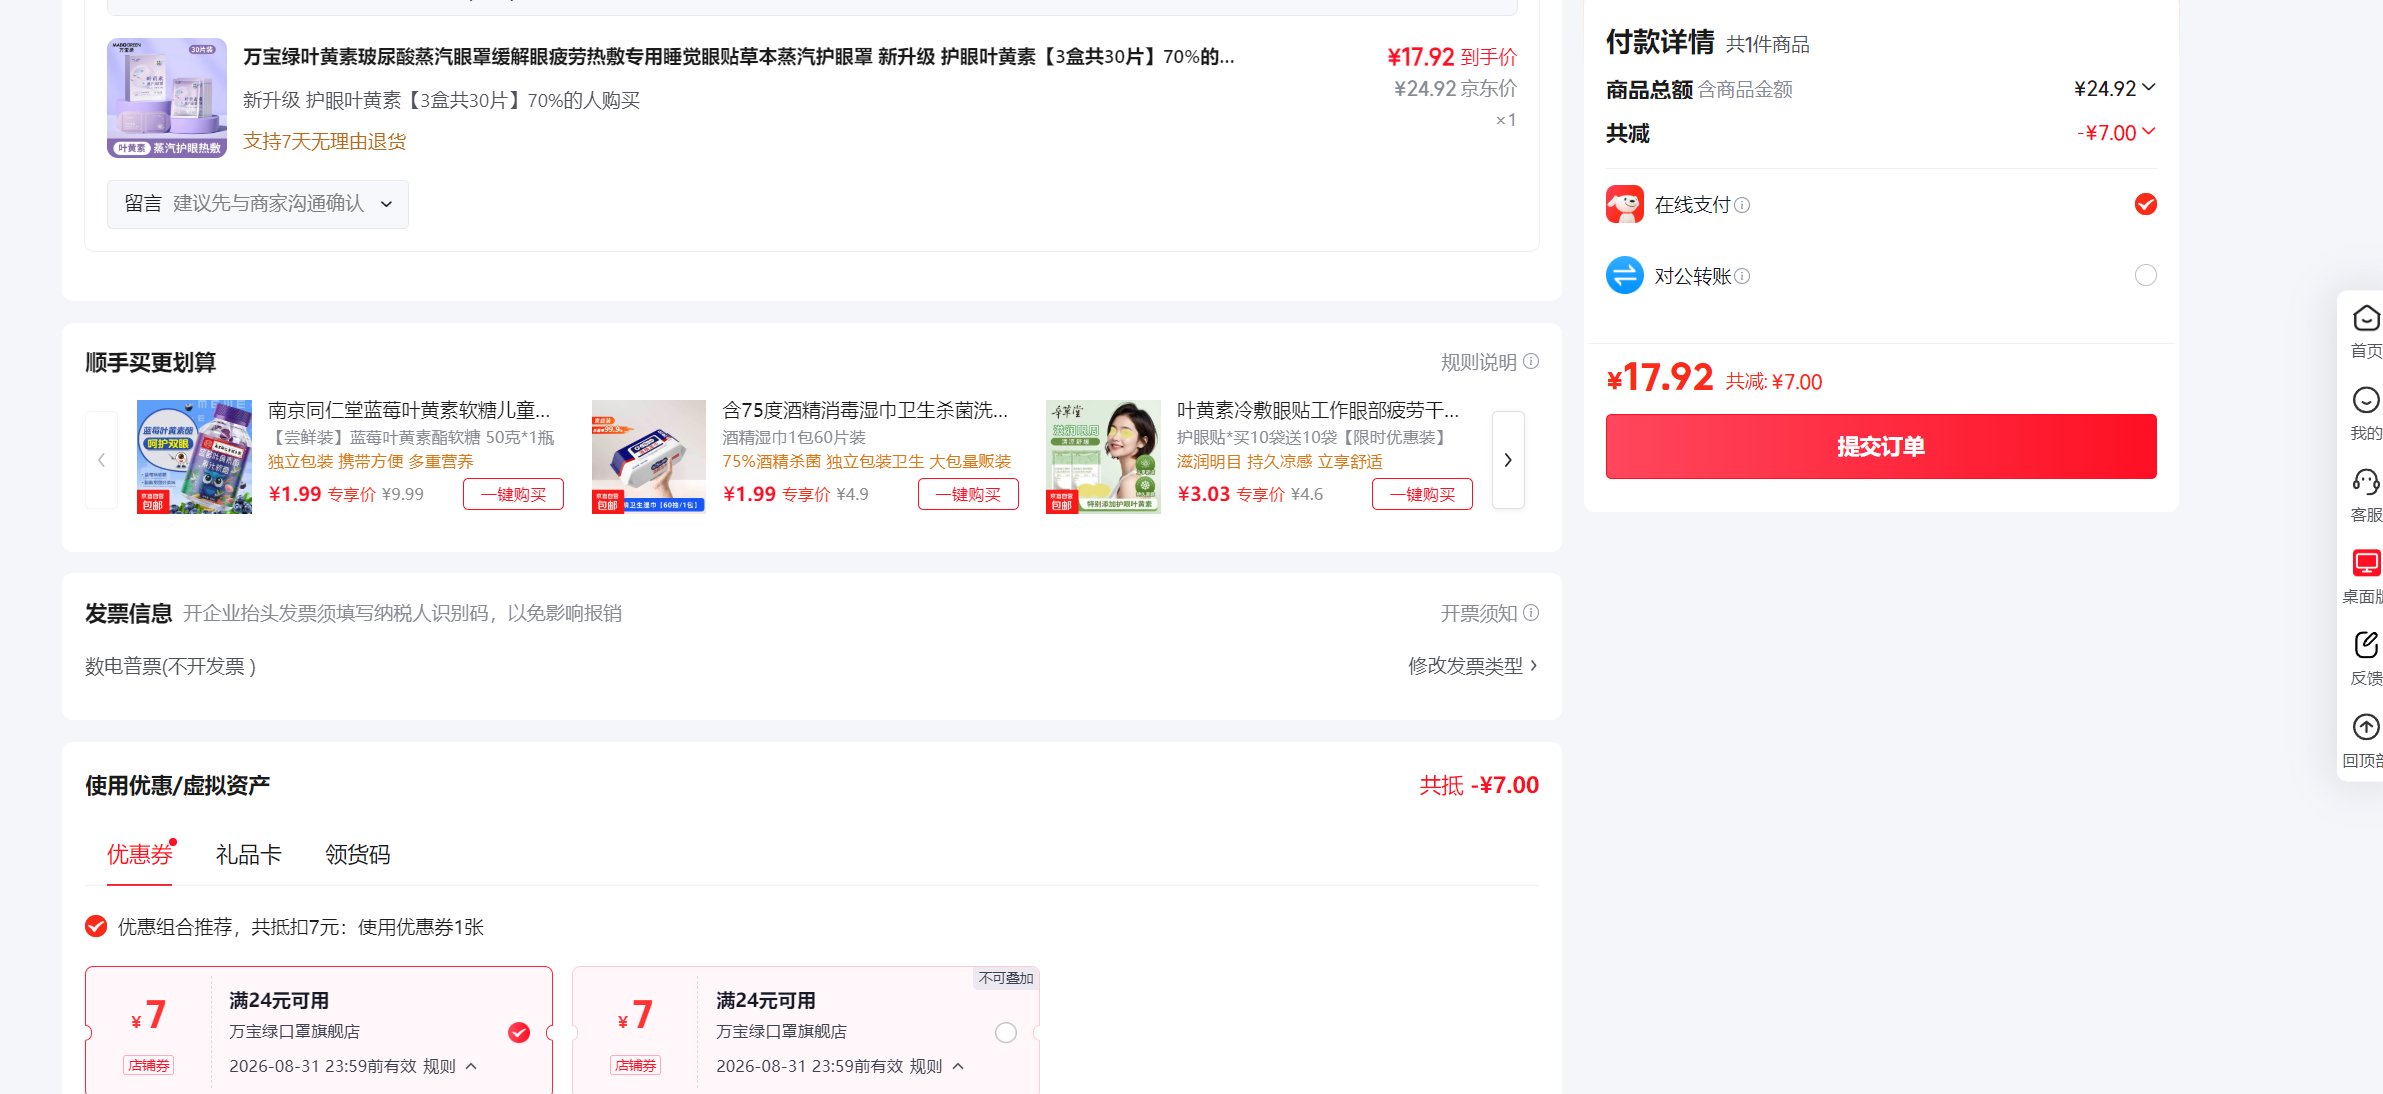Open the red desktop version icon
This screenshot has width=2383, height=1094.
coord(2366,563)
